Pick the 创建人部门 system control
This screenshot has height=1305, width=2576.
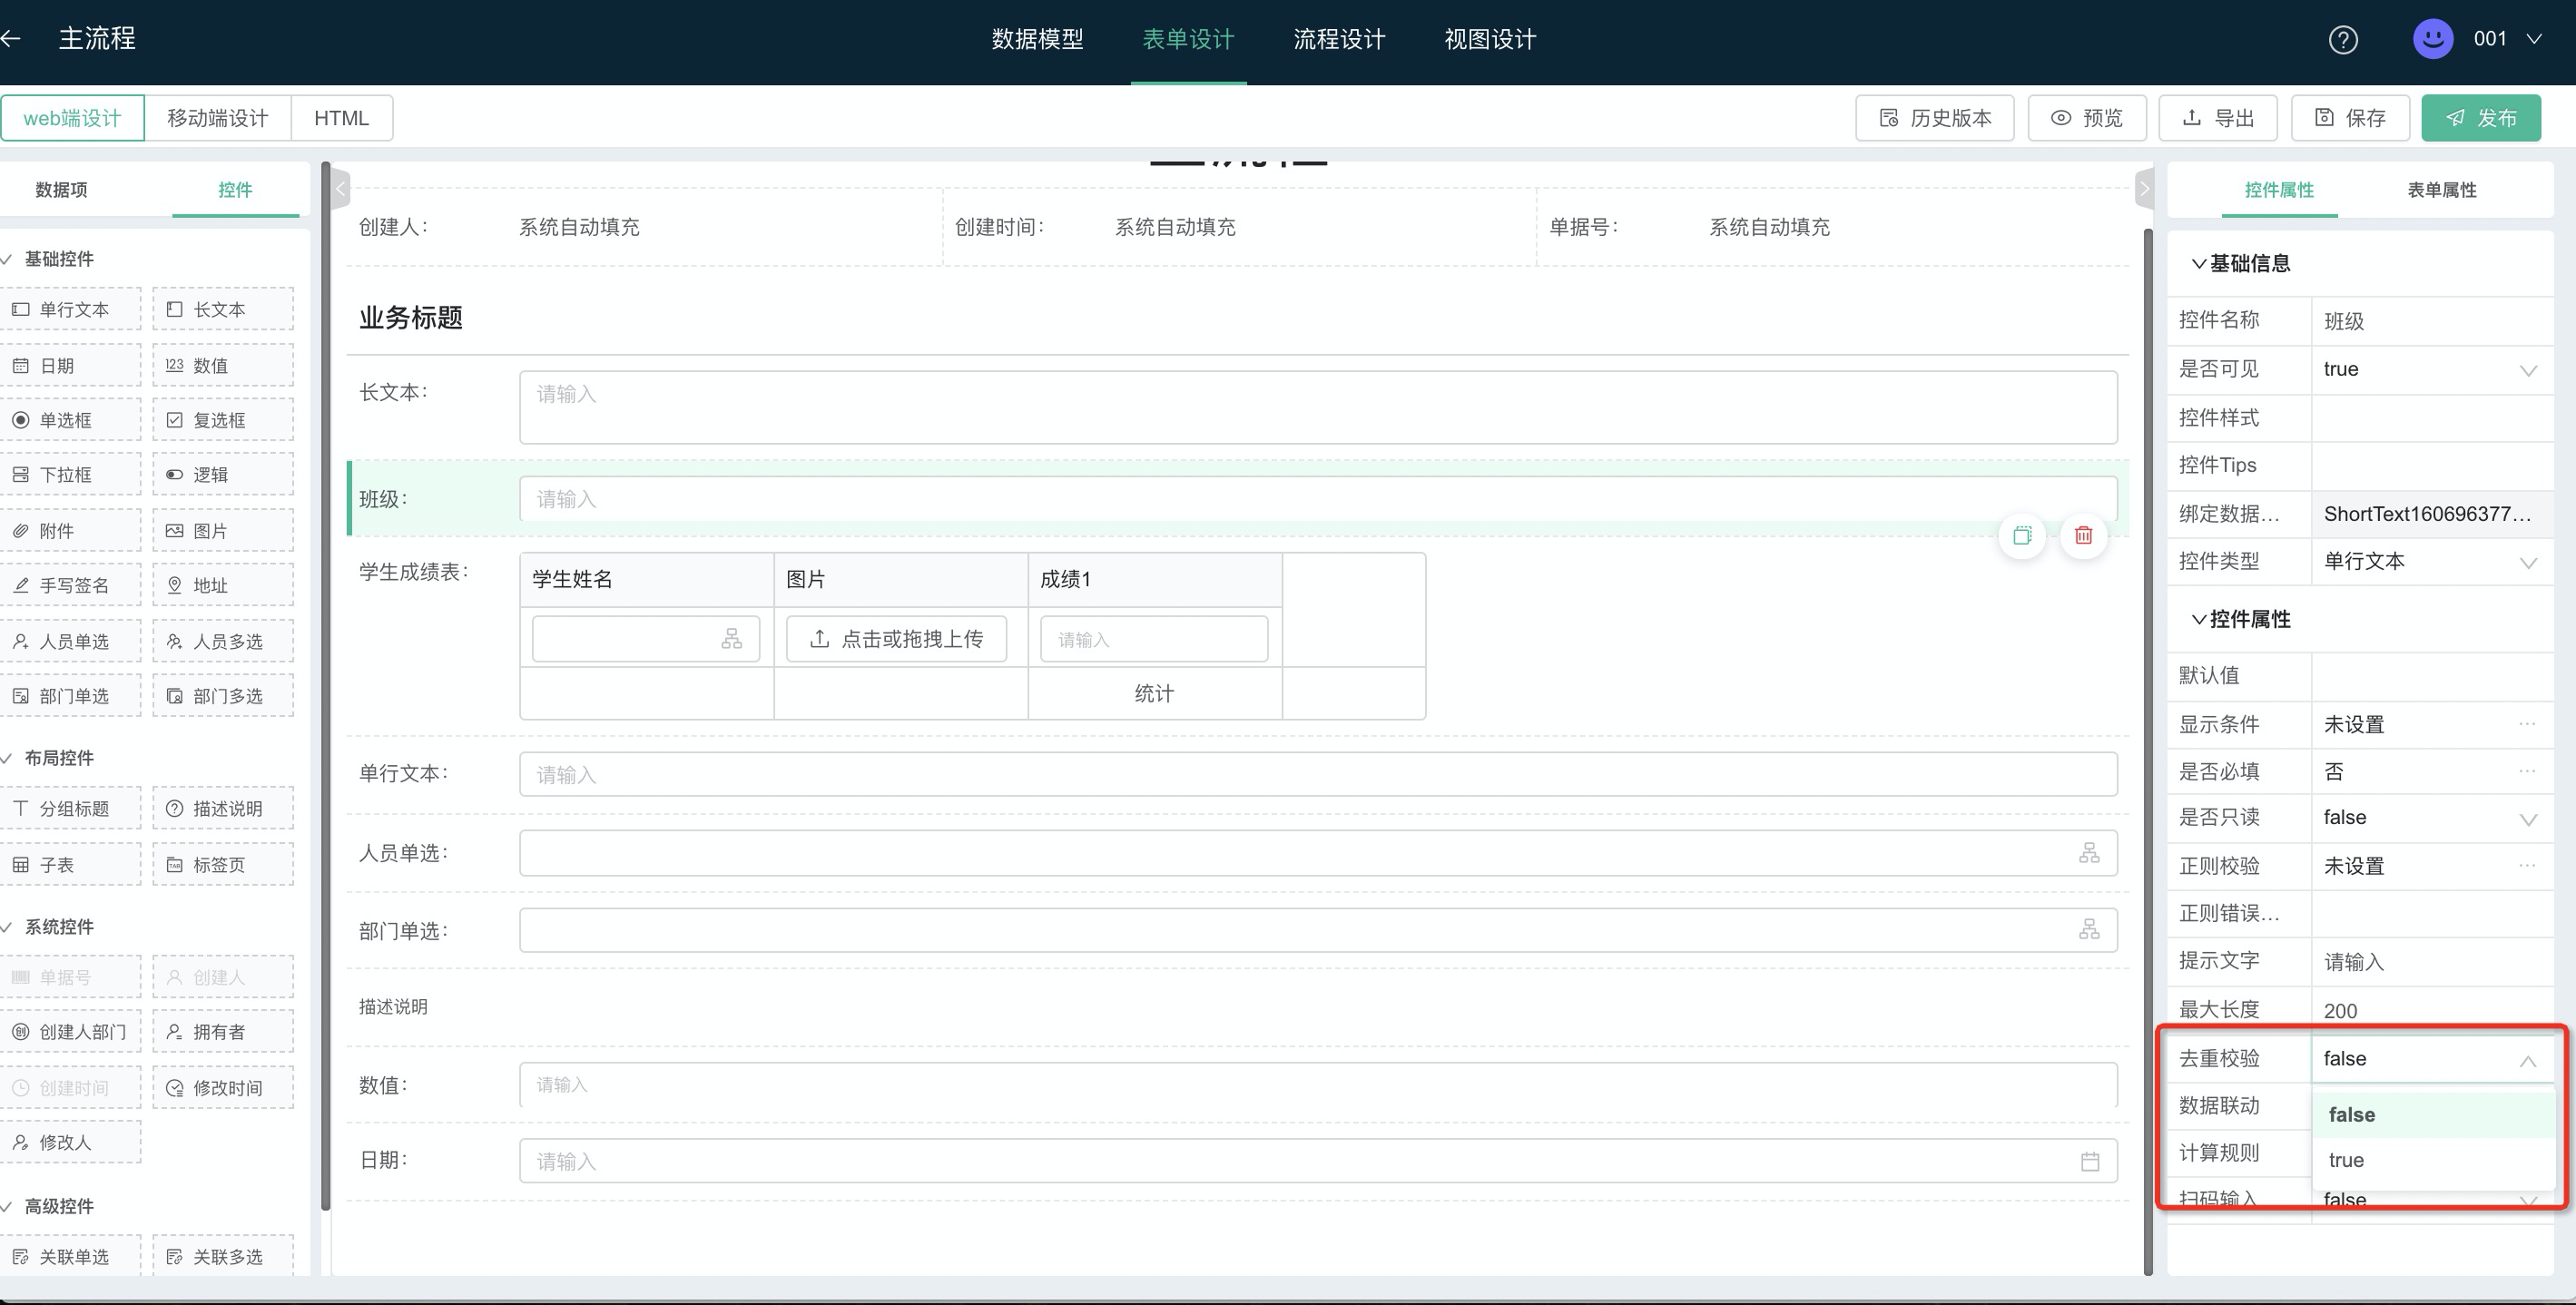(x=70, y=1032)
